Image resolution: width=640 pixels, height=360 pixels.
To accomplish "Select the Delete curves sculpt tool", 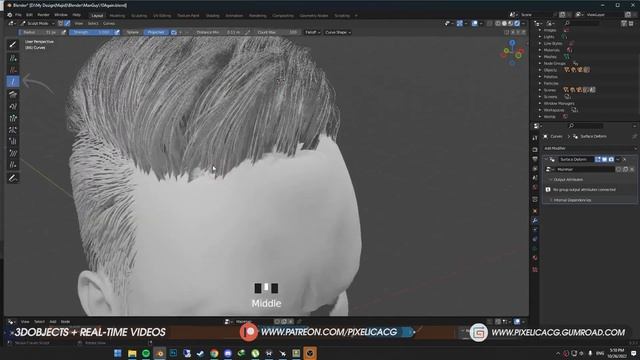I will (x=13, y=70).
